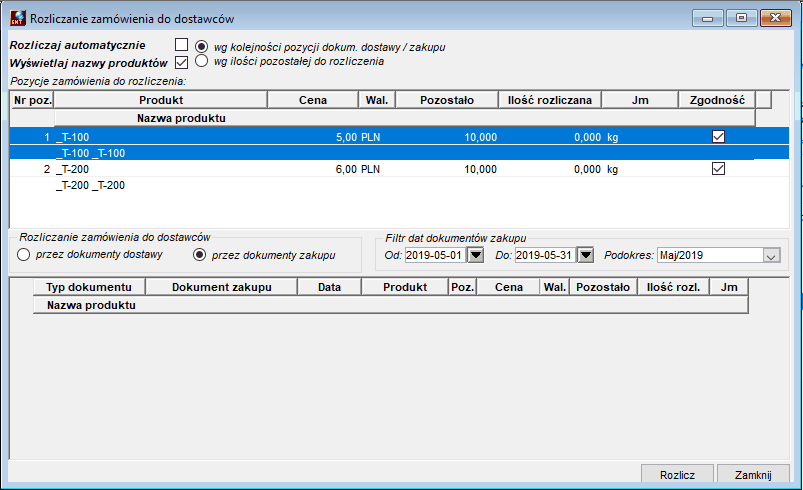
Task: Toggle Zgodność checkbox for _T-200 row
Action: click(x=719, y=168)
